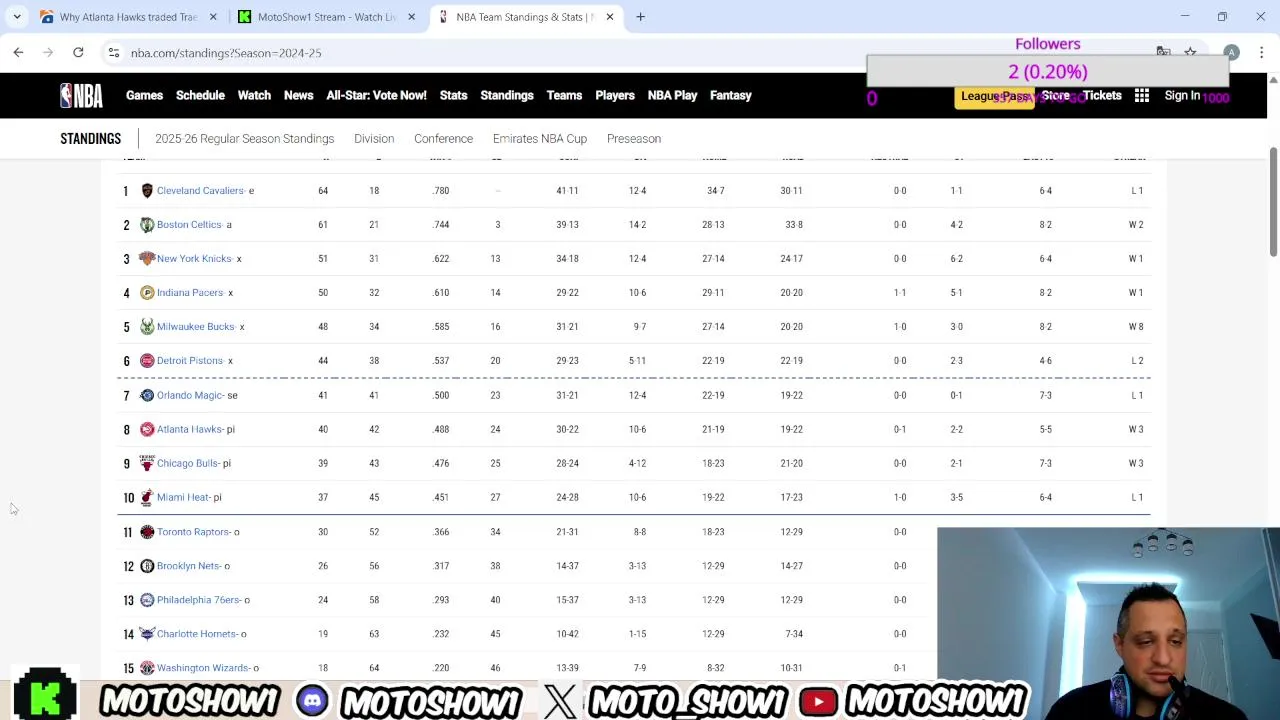Close the NBA Team Standings tab
Screen dimensions: 1280x720
click(x=609, y=16)
